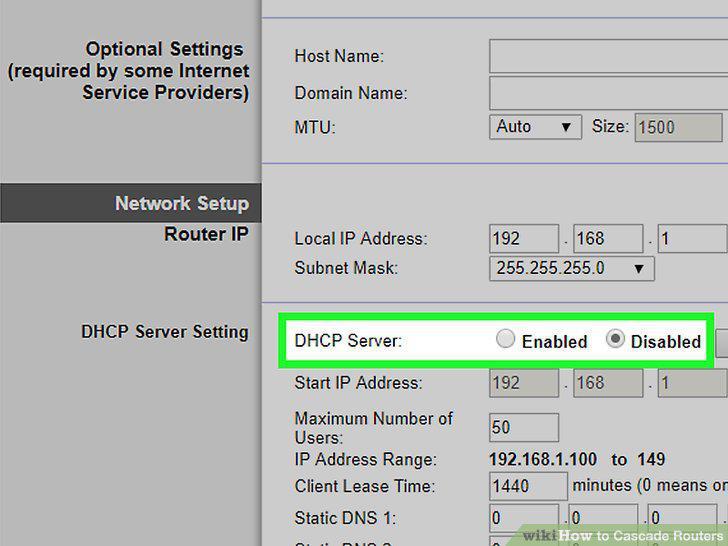Click the range end value 149
Screen dimensions: 728x546
(x=651, y=459)
